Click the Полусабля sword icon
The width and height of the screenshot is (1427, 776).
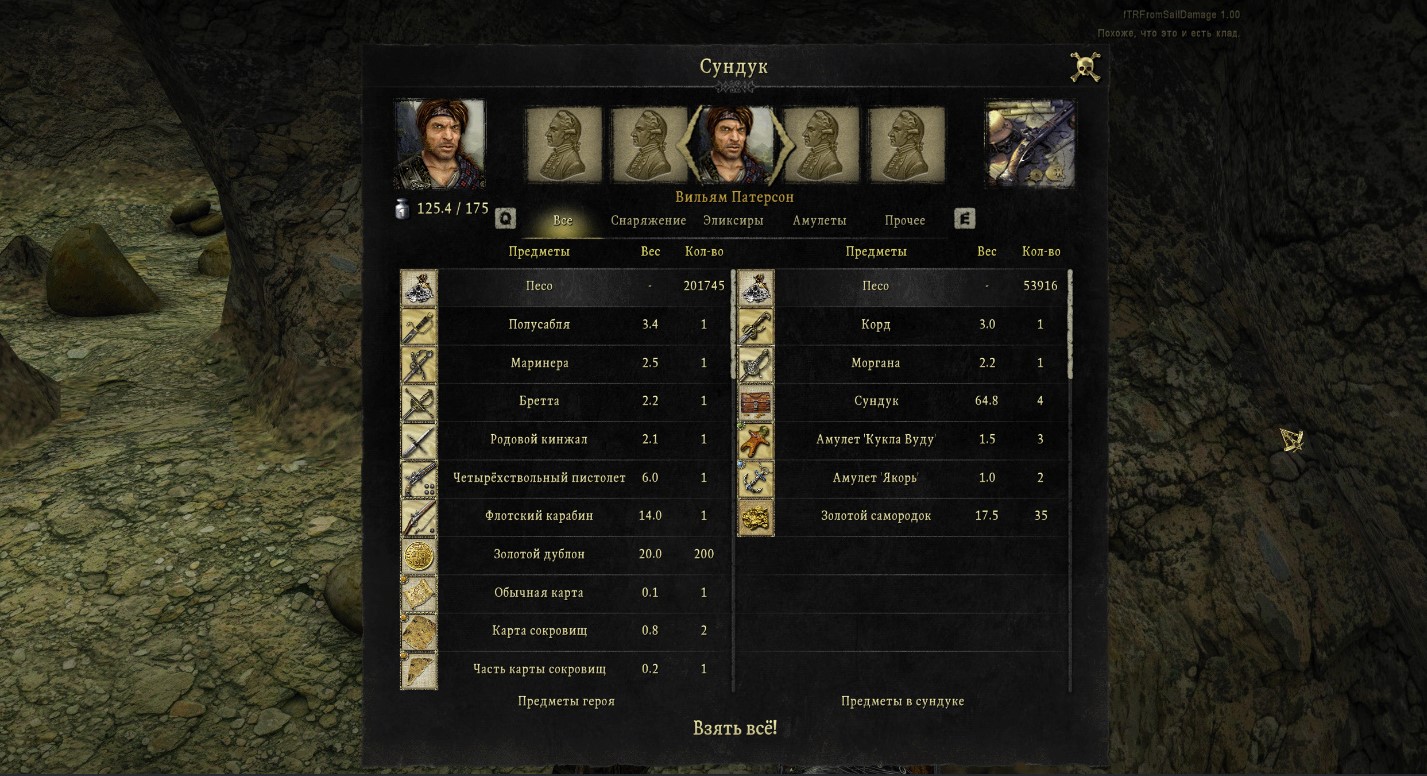point(418,325)
